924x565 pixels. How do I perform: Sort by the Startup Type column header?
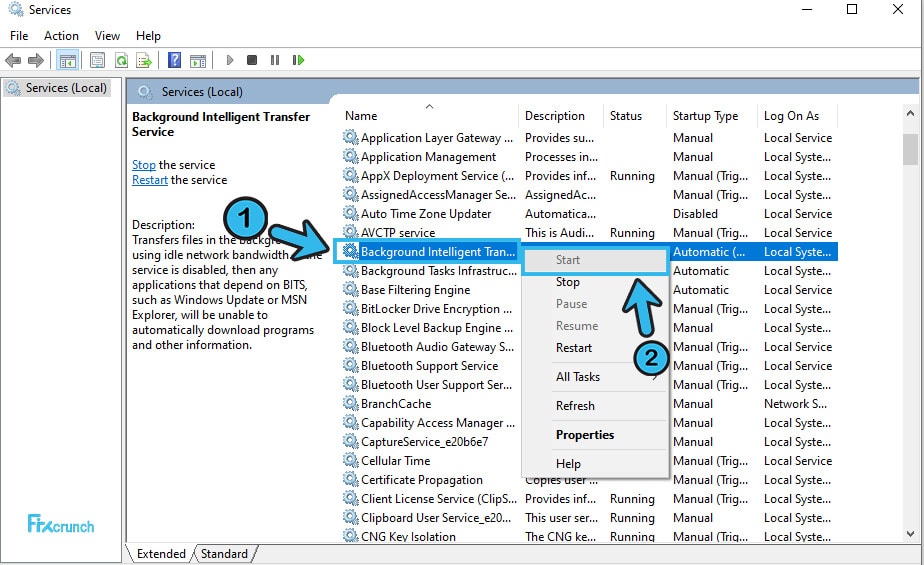point(712,115)
